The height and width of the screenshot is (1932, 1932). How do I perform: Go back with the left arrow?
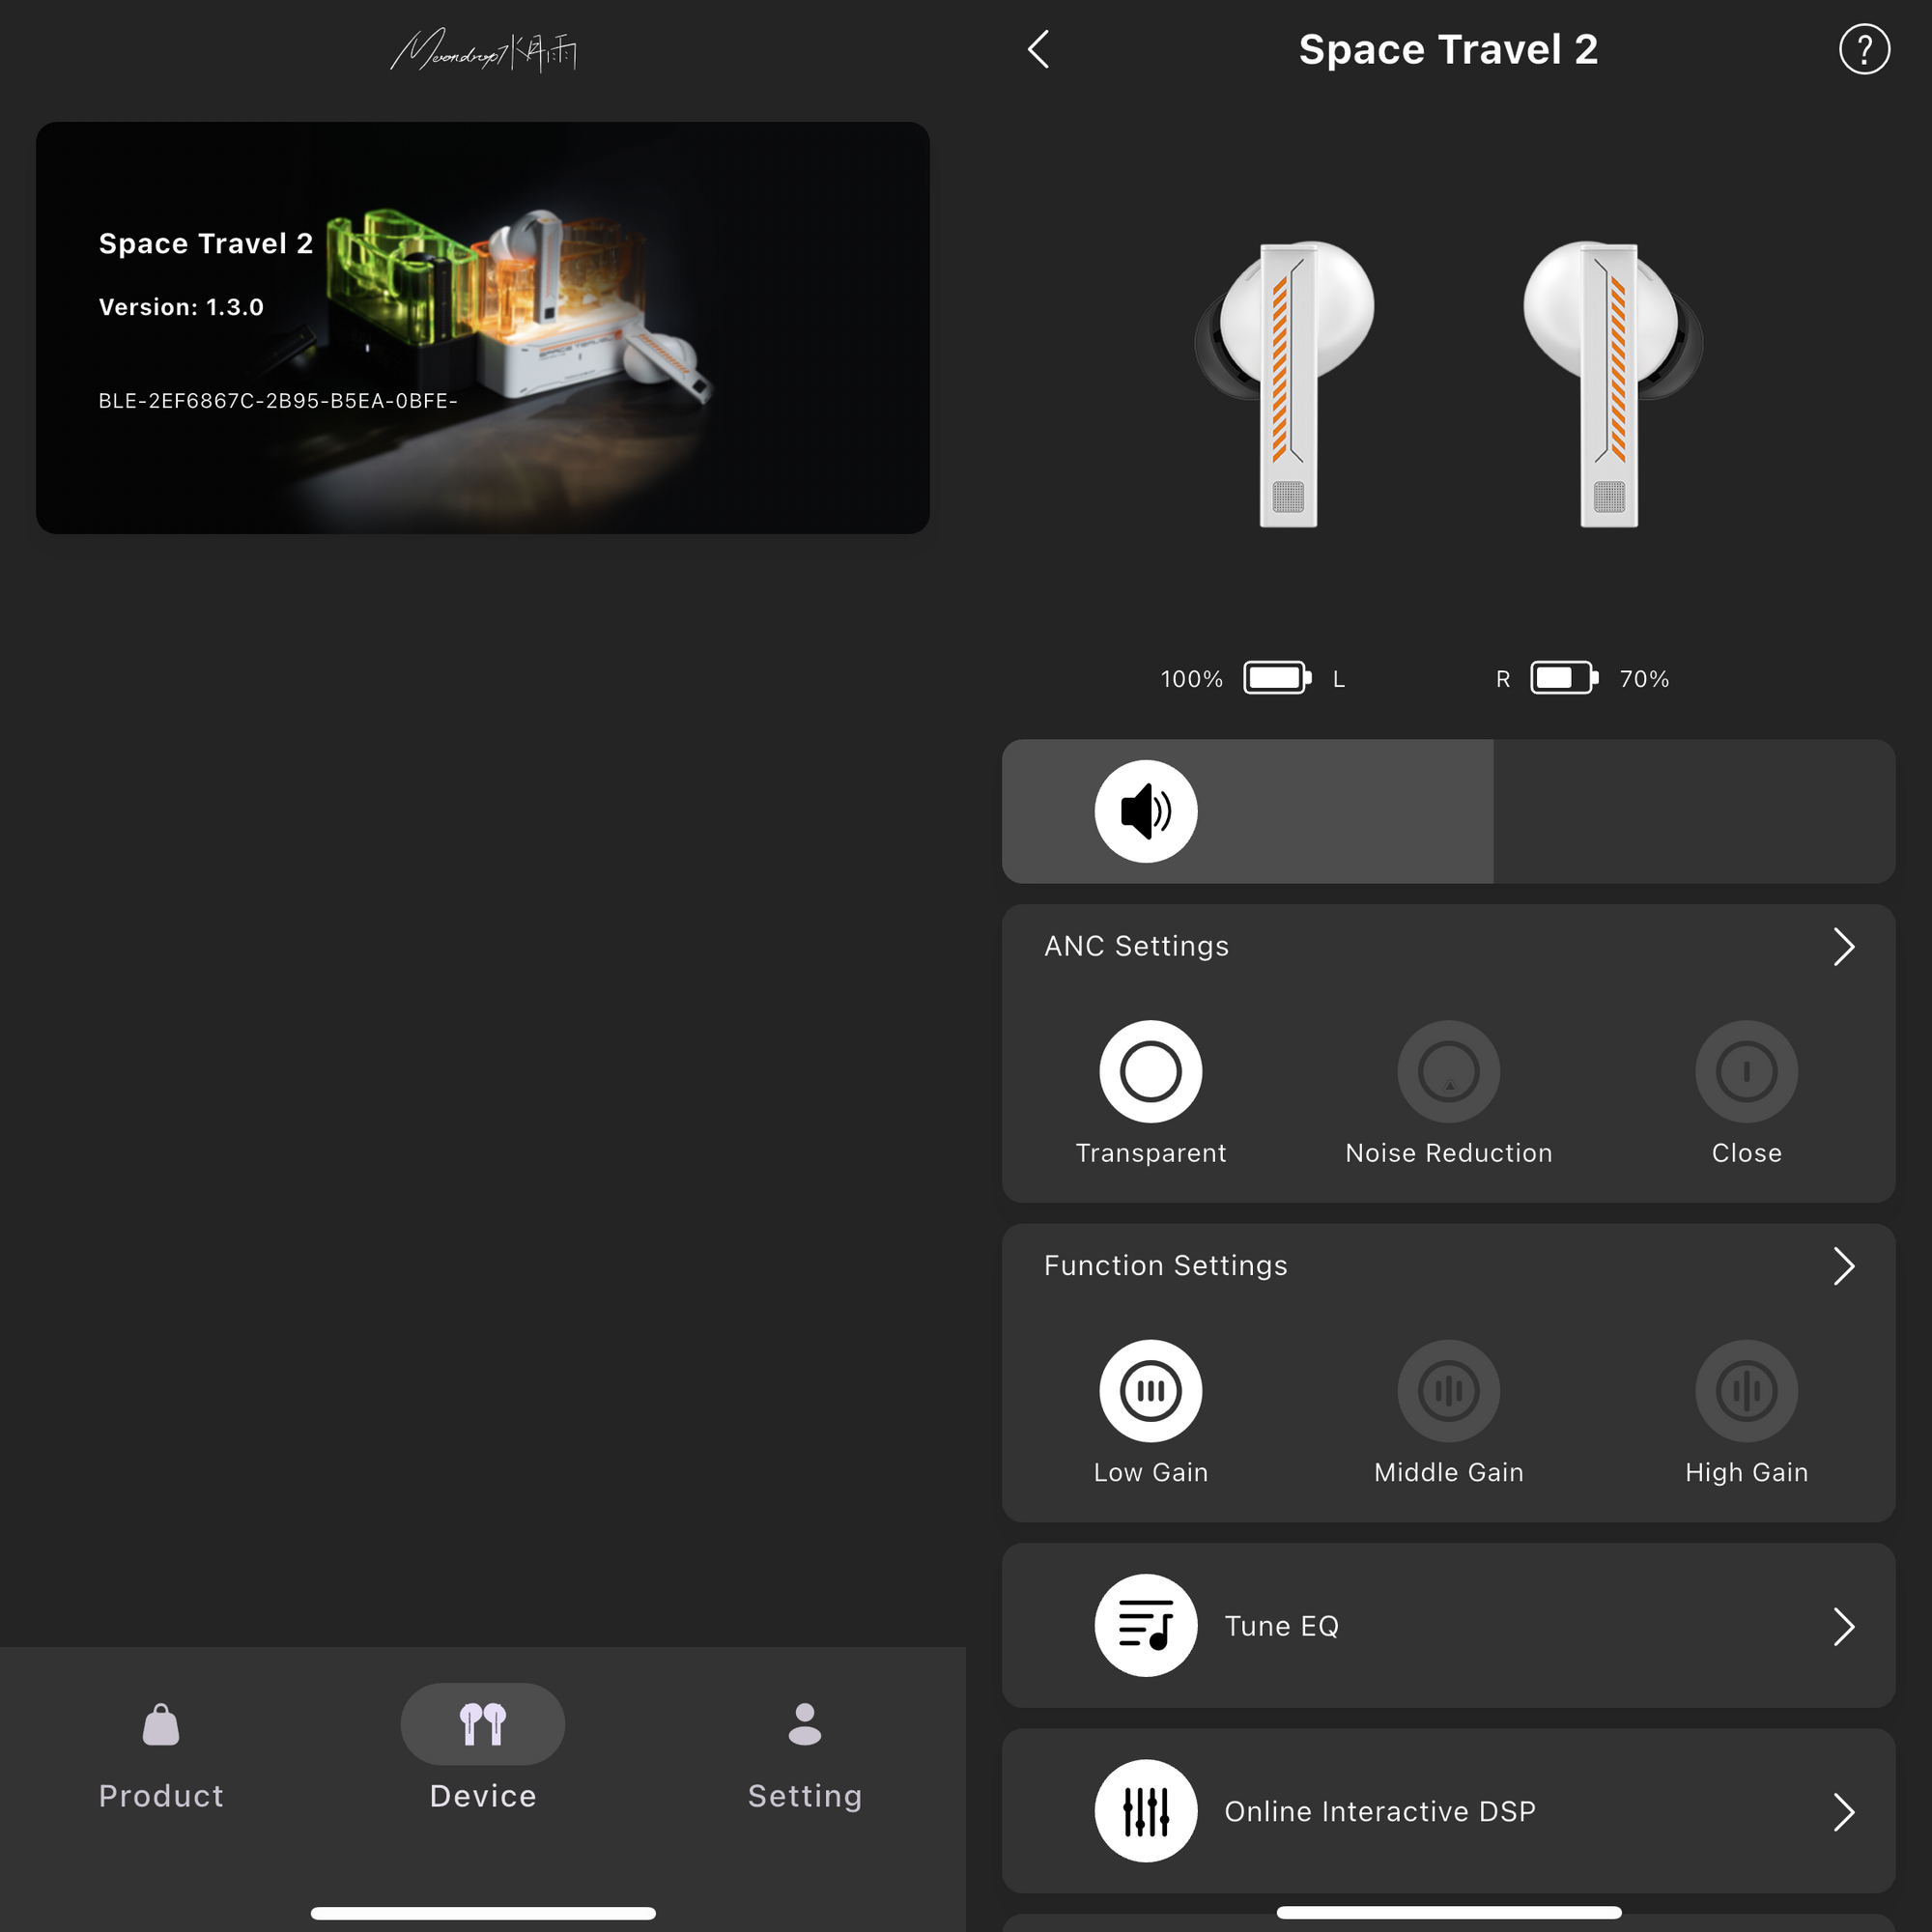point(1038,49)
